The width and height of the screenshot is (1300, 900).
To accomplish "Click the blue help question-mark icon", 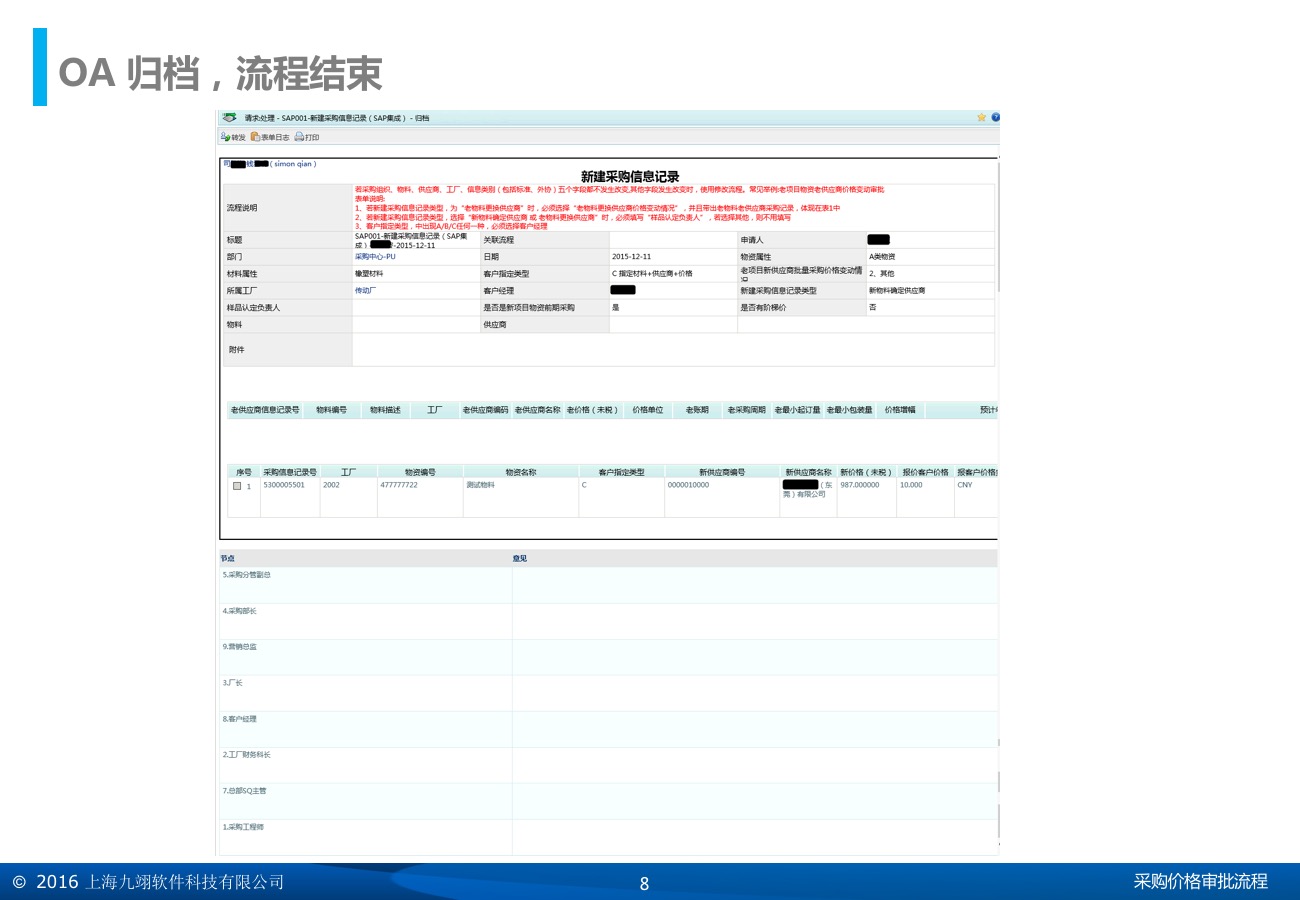I will (995, 118).
